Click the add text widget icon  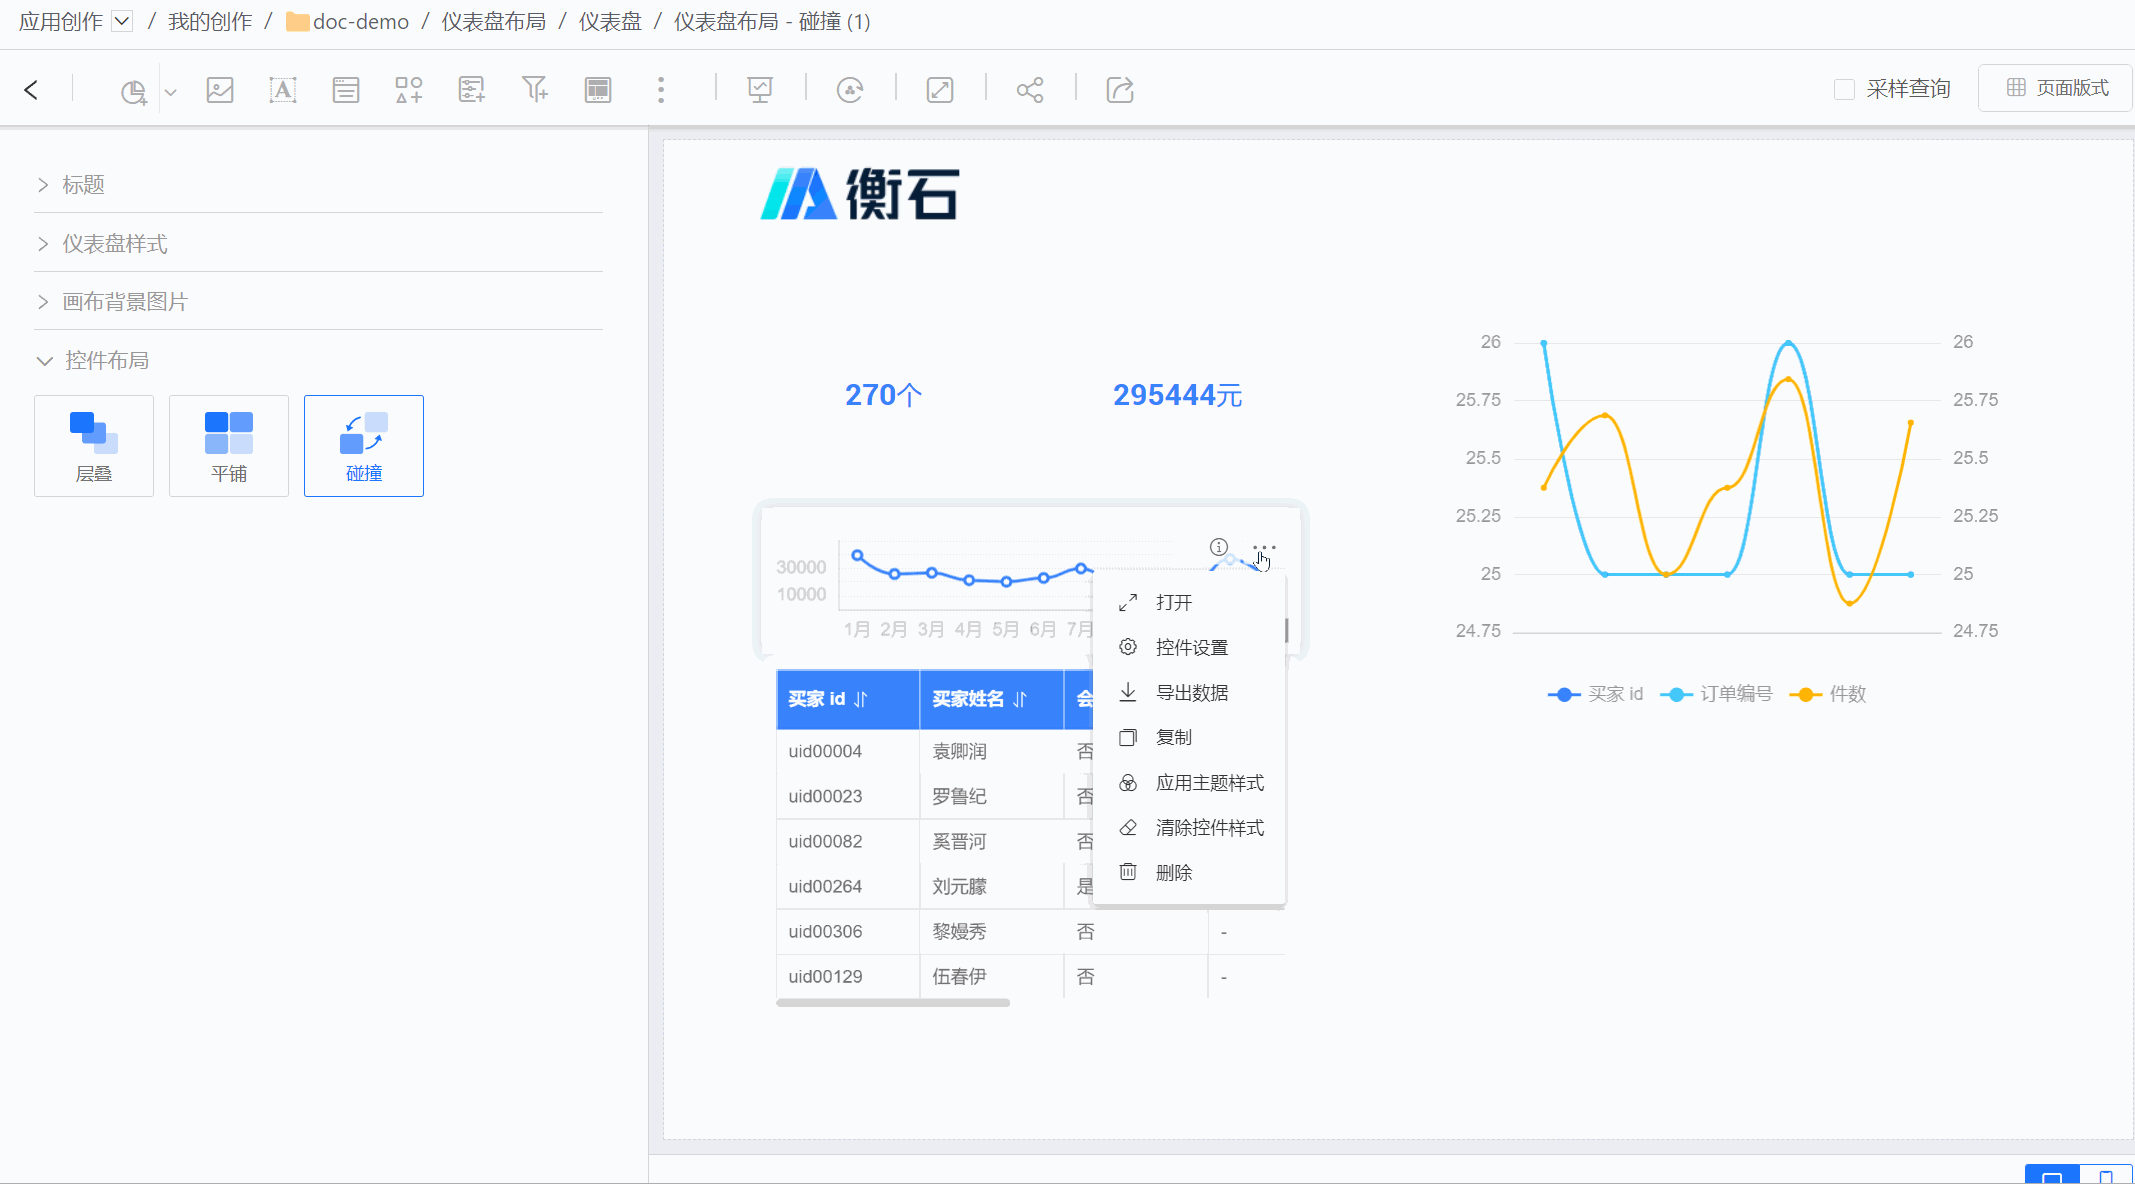(283, 90)
